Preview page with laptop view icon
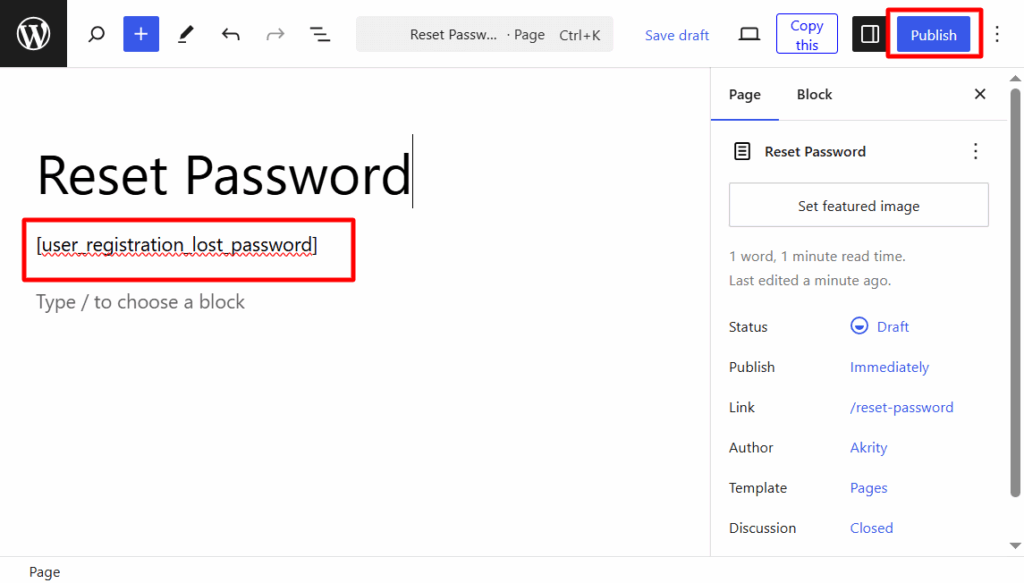The image size is (1024, 583). [x=749, y=34]
